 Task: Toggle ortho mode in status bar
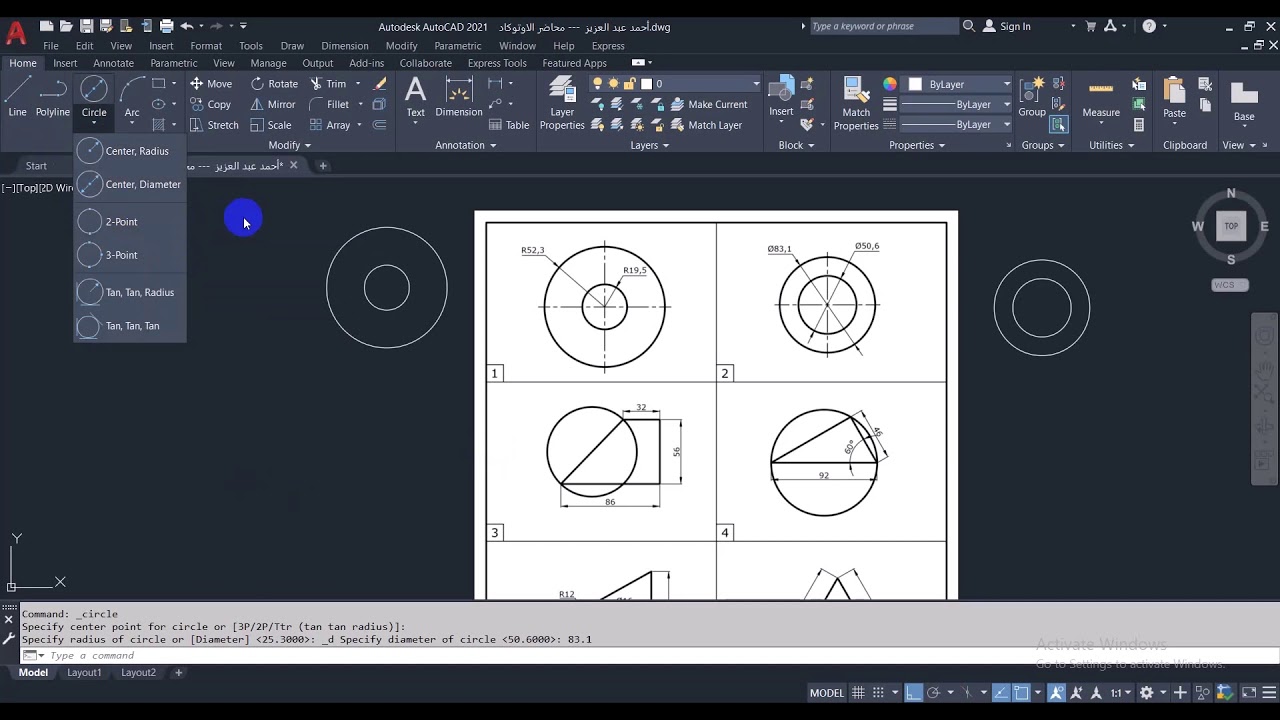coord(913,692)
